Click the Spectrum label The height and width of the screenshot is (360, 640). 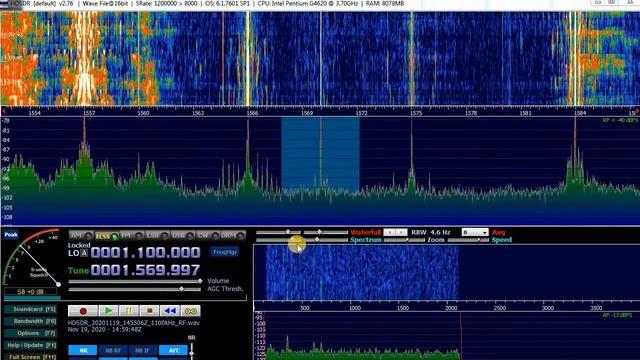point(366,240)
